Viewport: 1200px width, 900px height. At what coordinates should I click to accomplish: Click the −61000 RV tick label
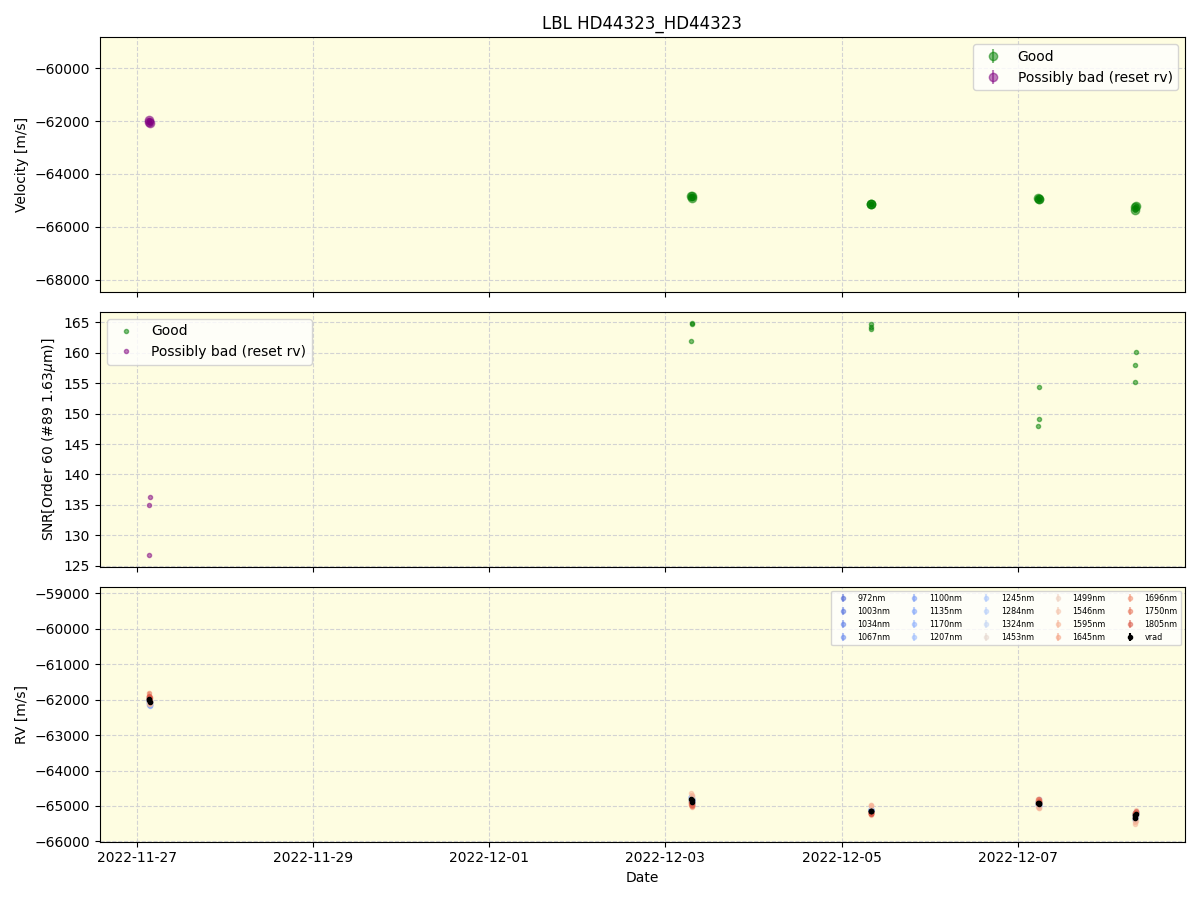(62, 665)
